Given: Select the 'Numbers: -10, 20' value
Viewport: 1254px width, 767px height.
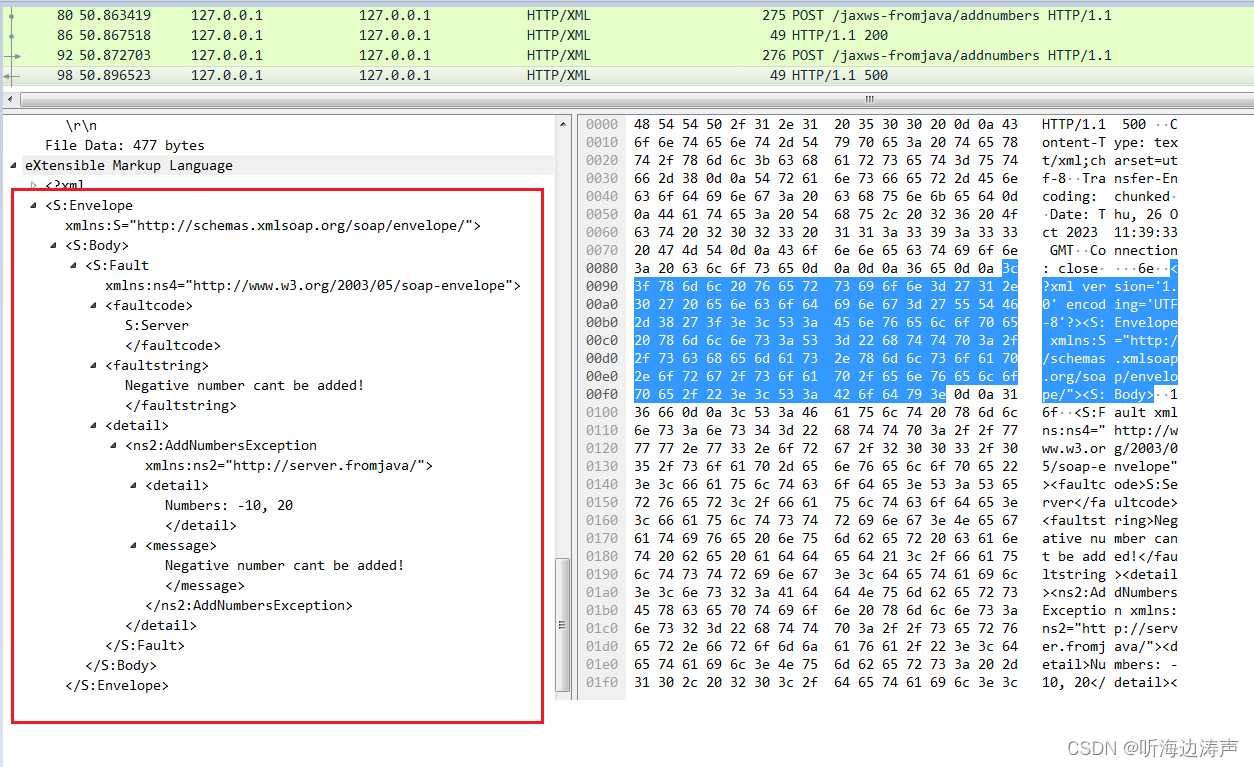Looking at the screenshot, I should (x=229, y=505).
